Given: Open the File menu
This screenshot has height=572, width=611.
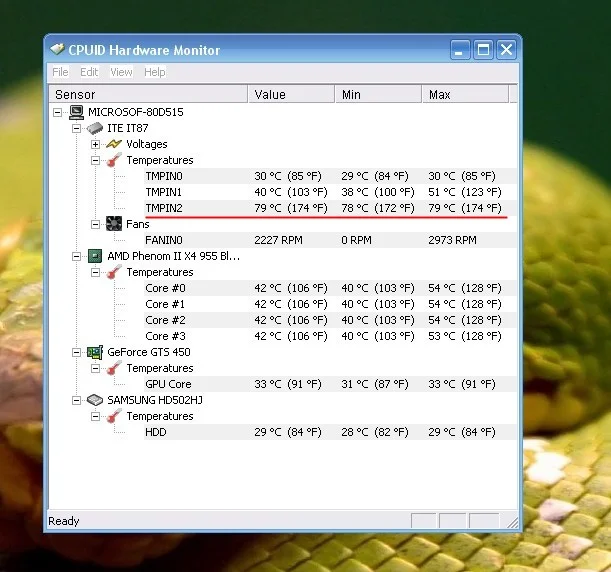Looking at the screenshot, I should click(x=60, y=72).
